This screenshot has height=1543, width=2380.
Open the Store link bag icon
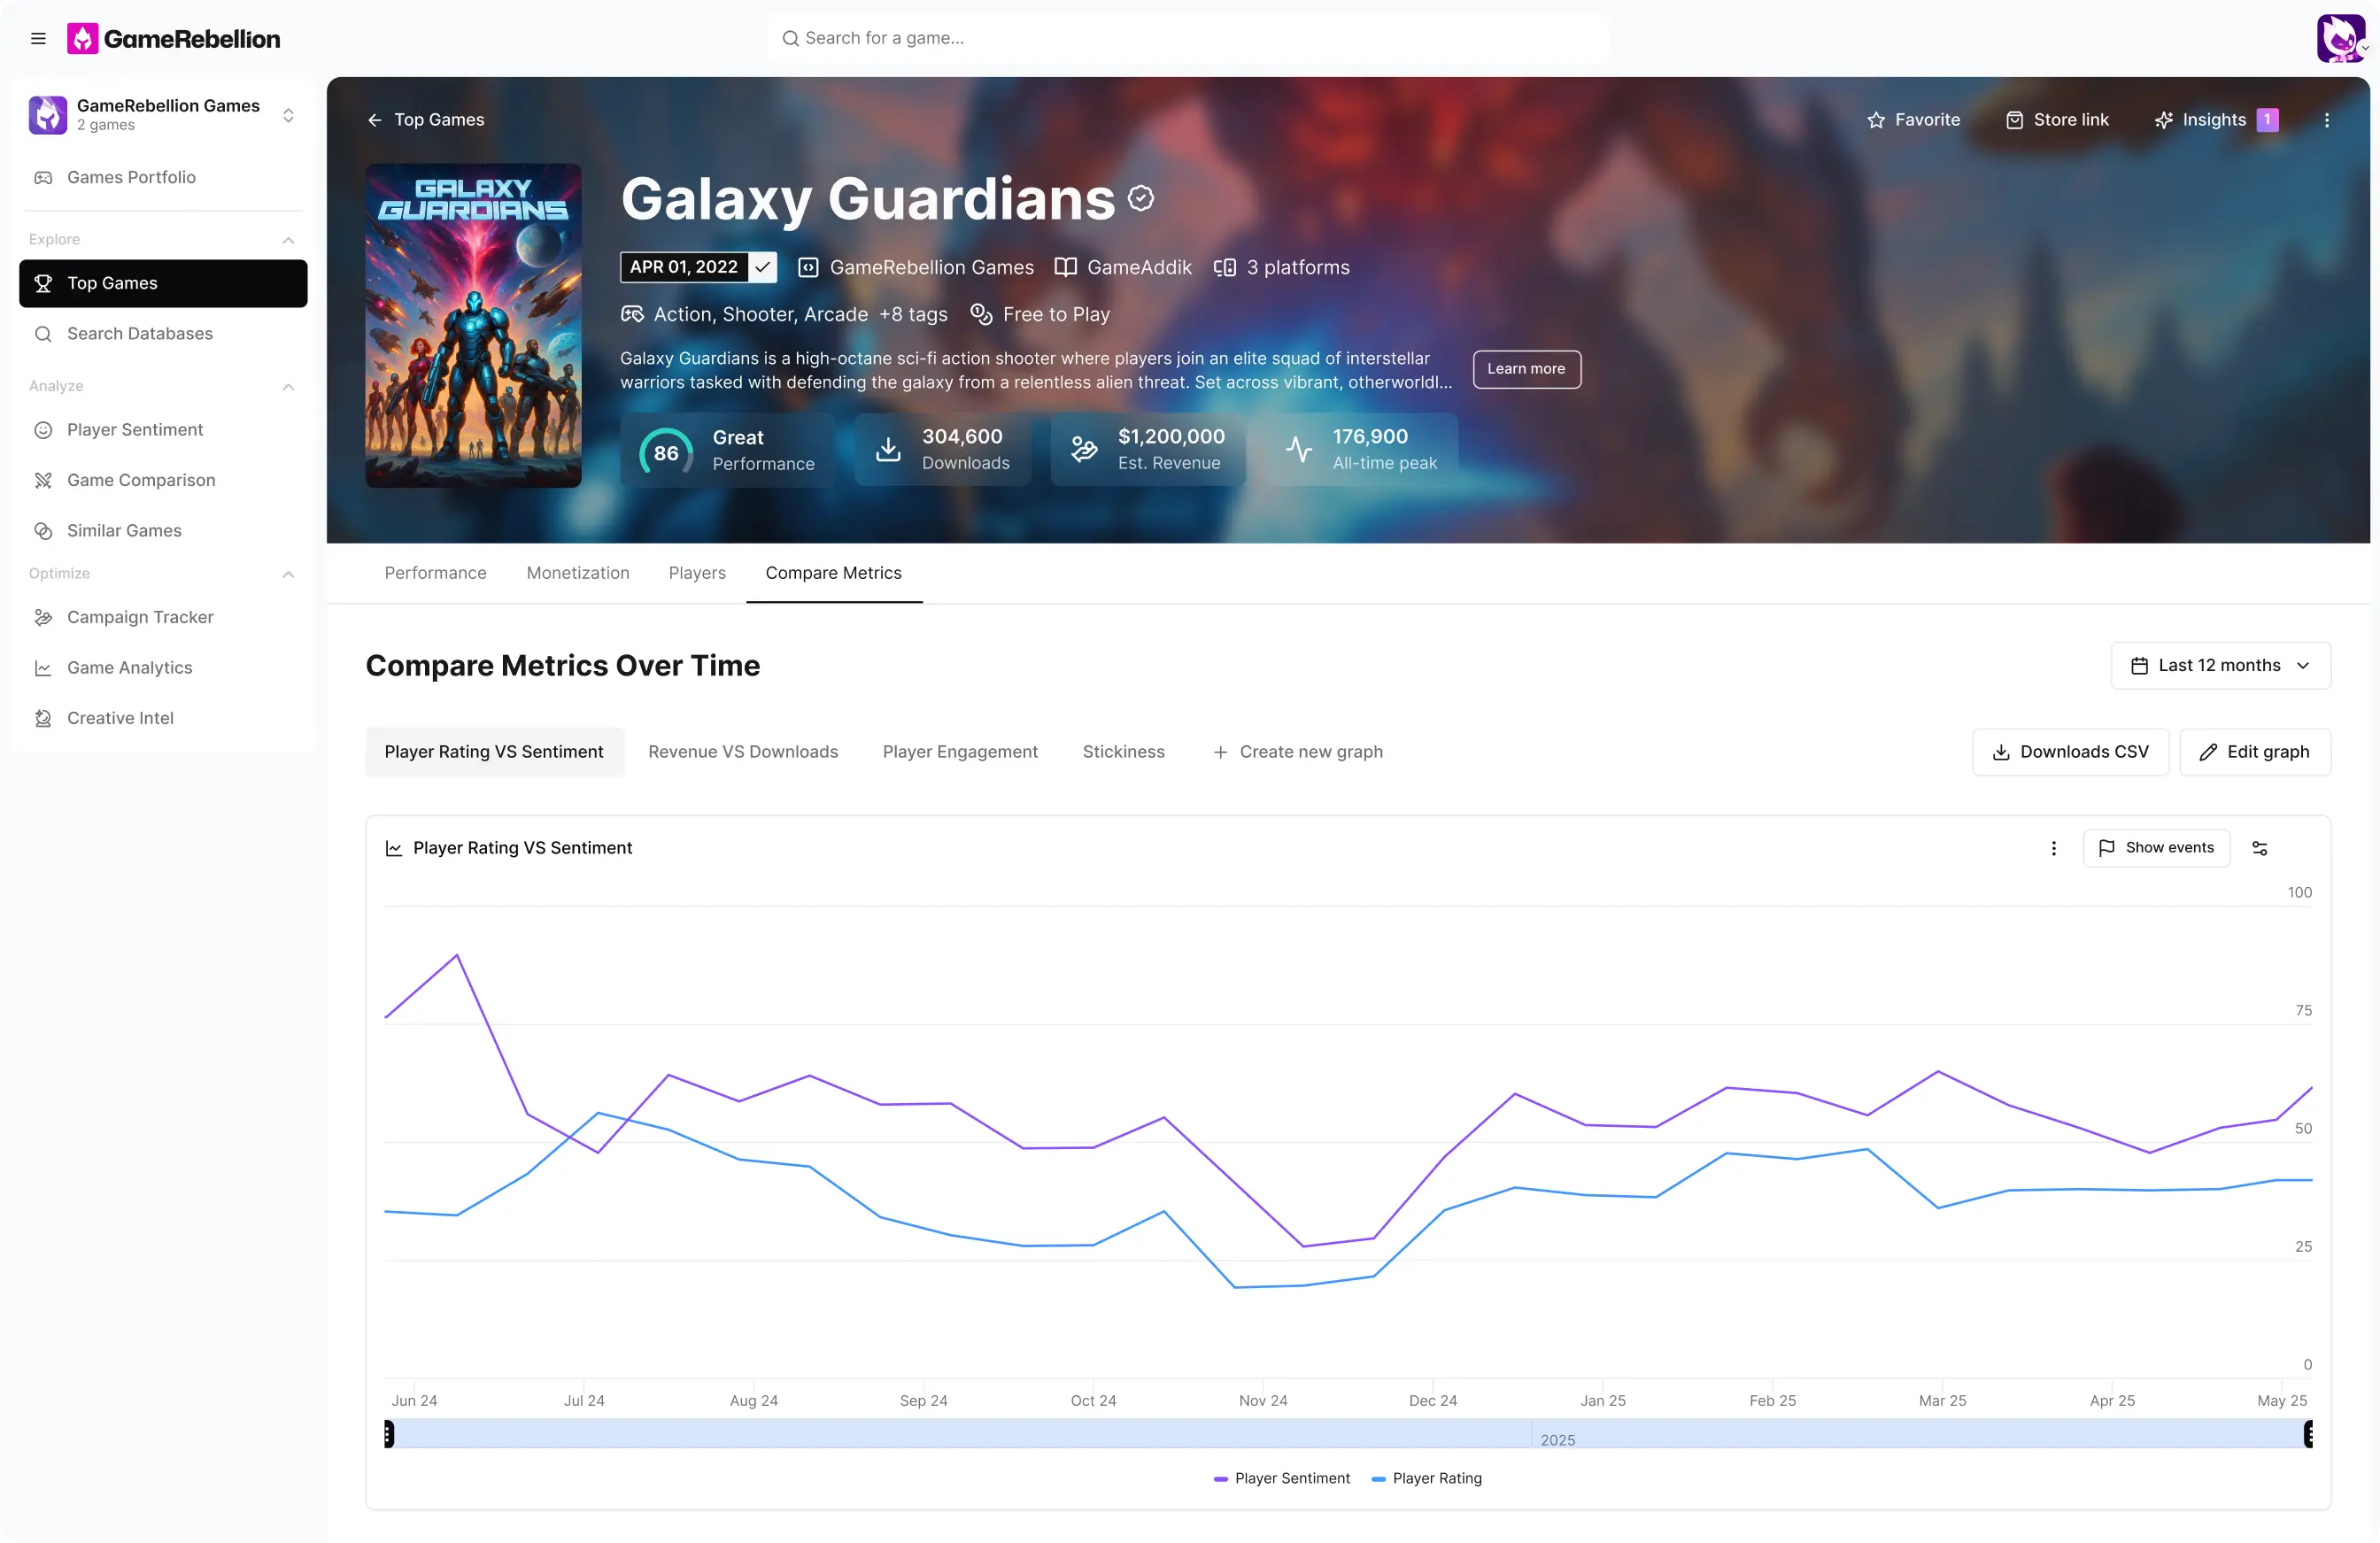click(x=2014, y=120)
